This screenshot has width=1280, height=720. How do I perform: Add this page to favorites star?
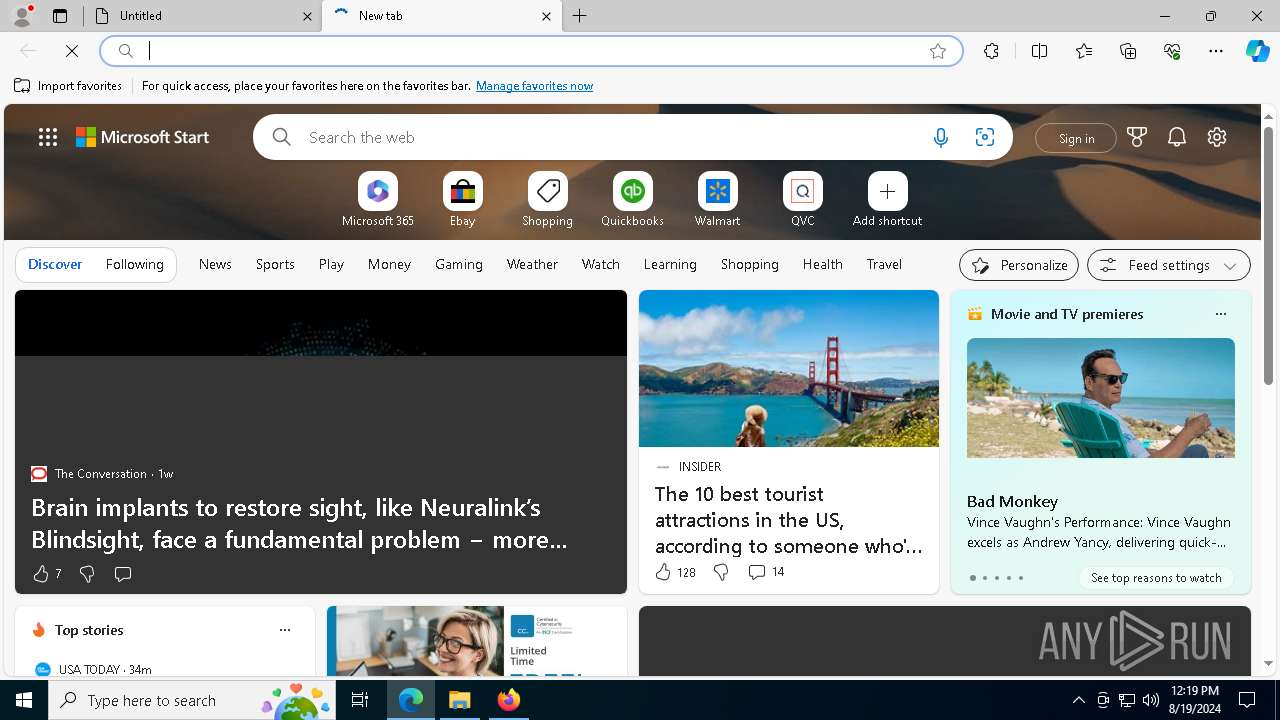pyautogui.click(x=937, y=51)
